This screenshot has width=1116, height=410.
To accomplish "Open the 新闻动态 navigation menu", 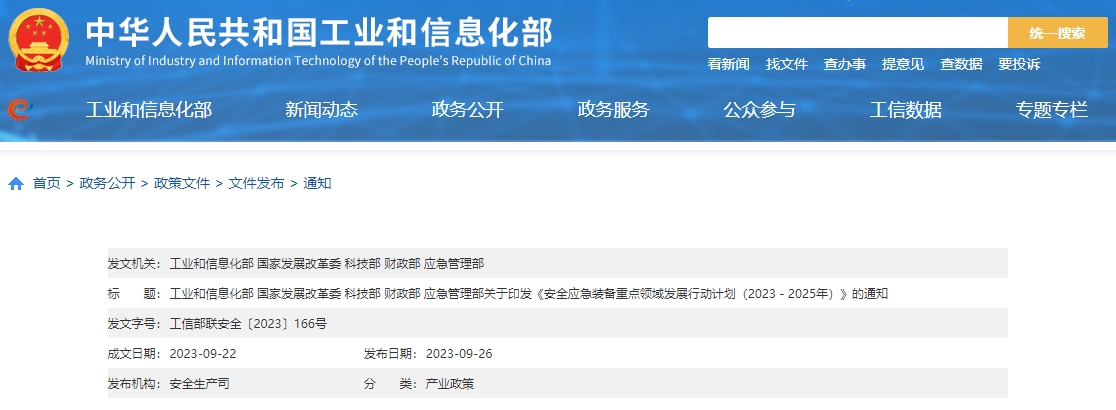I will tap(322, 110).
